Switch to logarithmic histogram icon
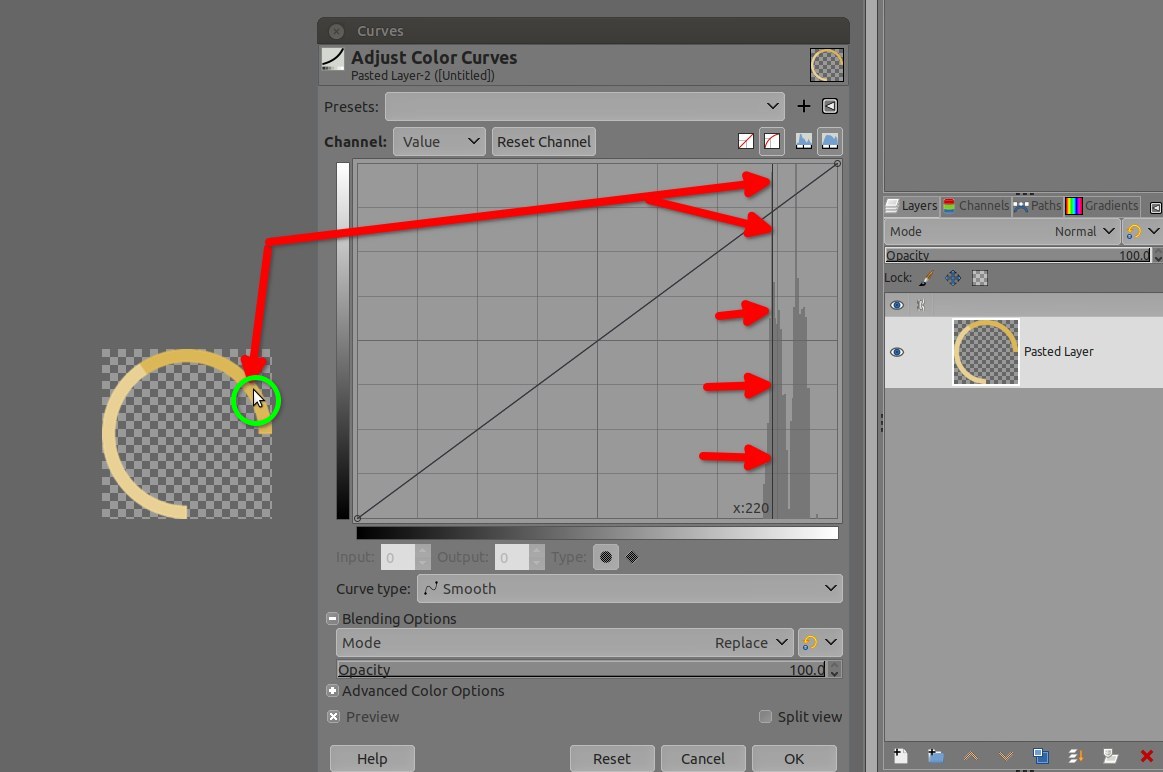1163x772 pixels. pyautogui.click(x=829, y=141)
